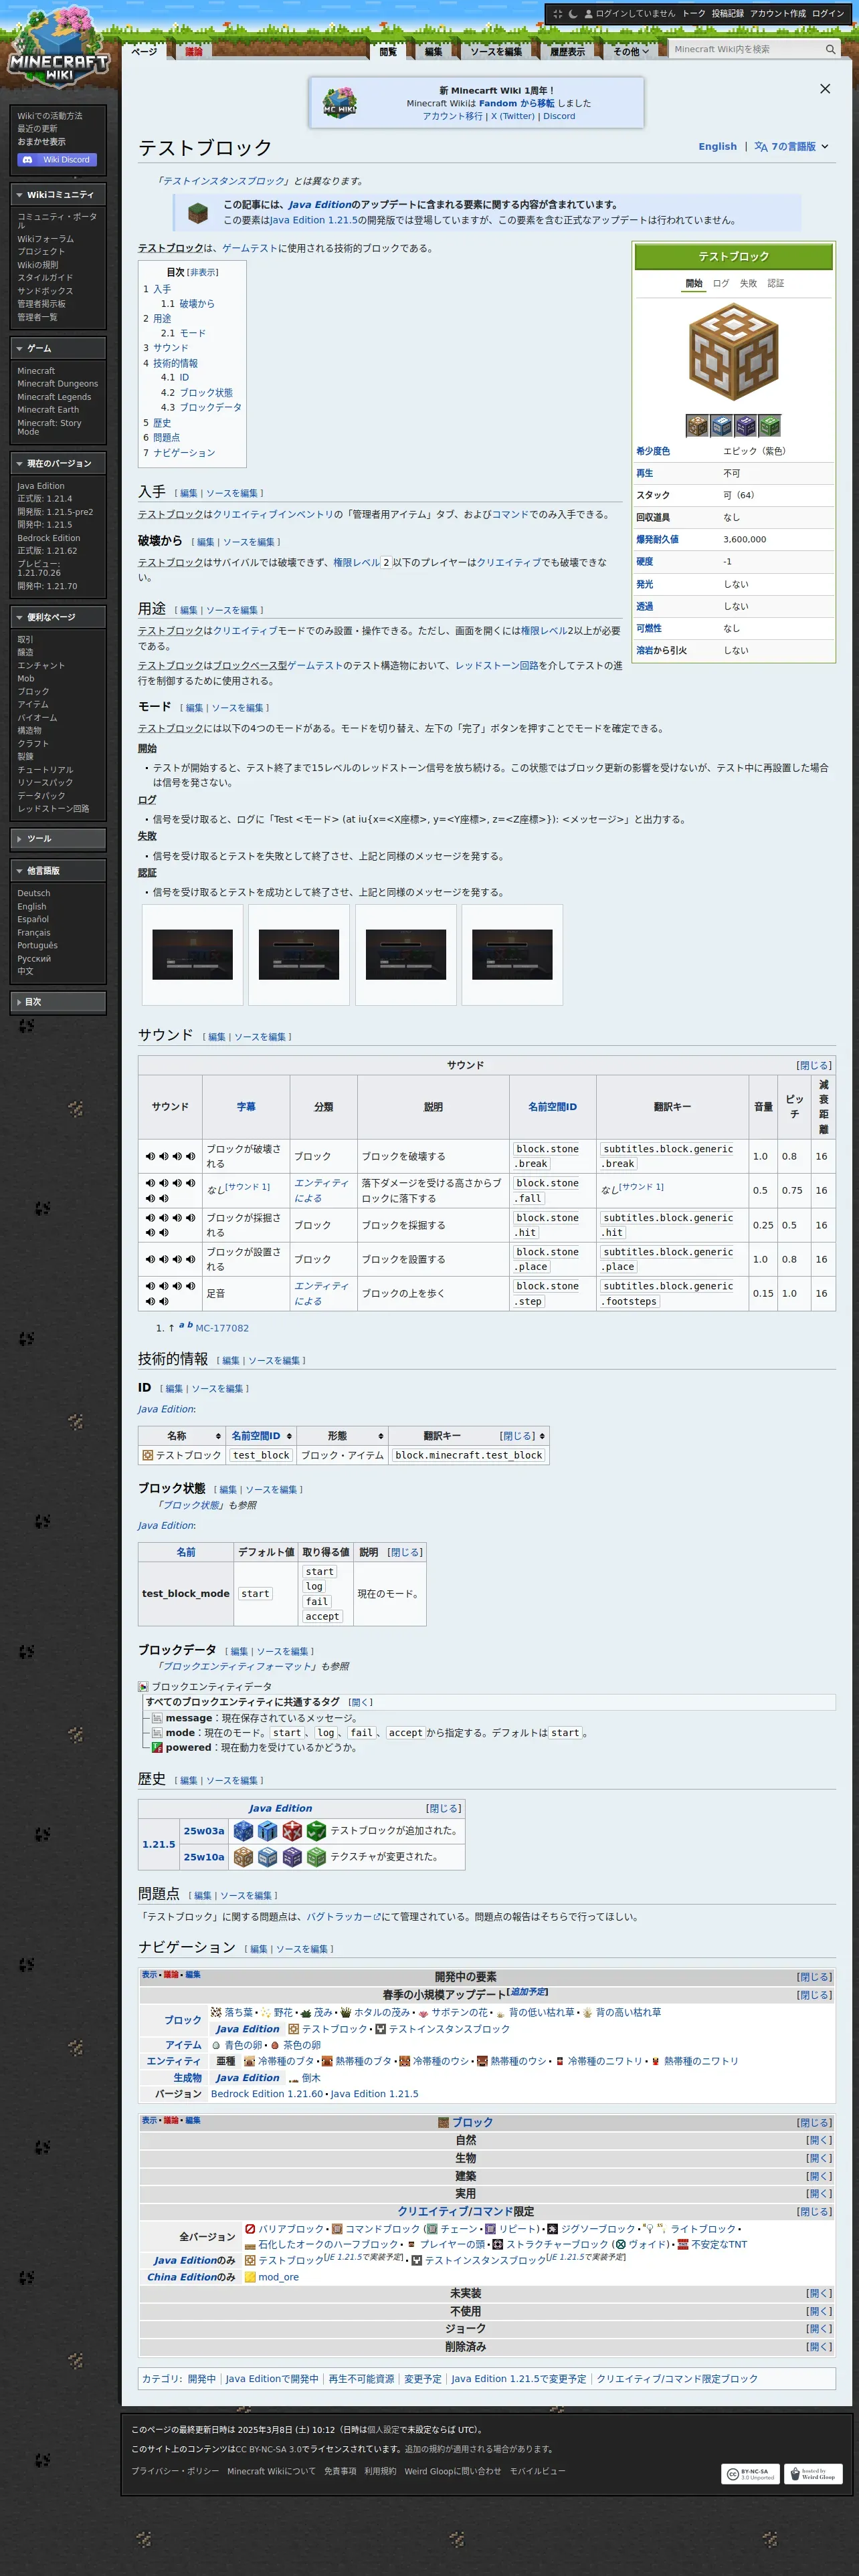Hide the table of contents via 非表示
The image size is (859, 2576).
click(203, 272)
